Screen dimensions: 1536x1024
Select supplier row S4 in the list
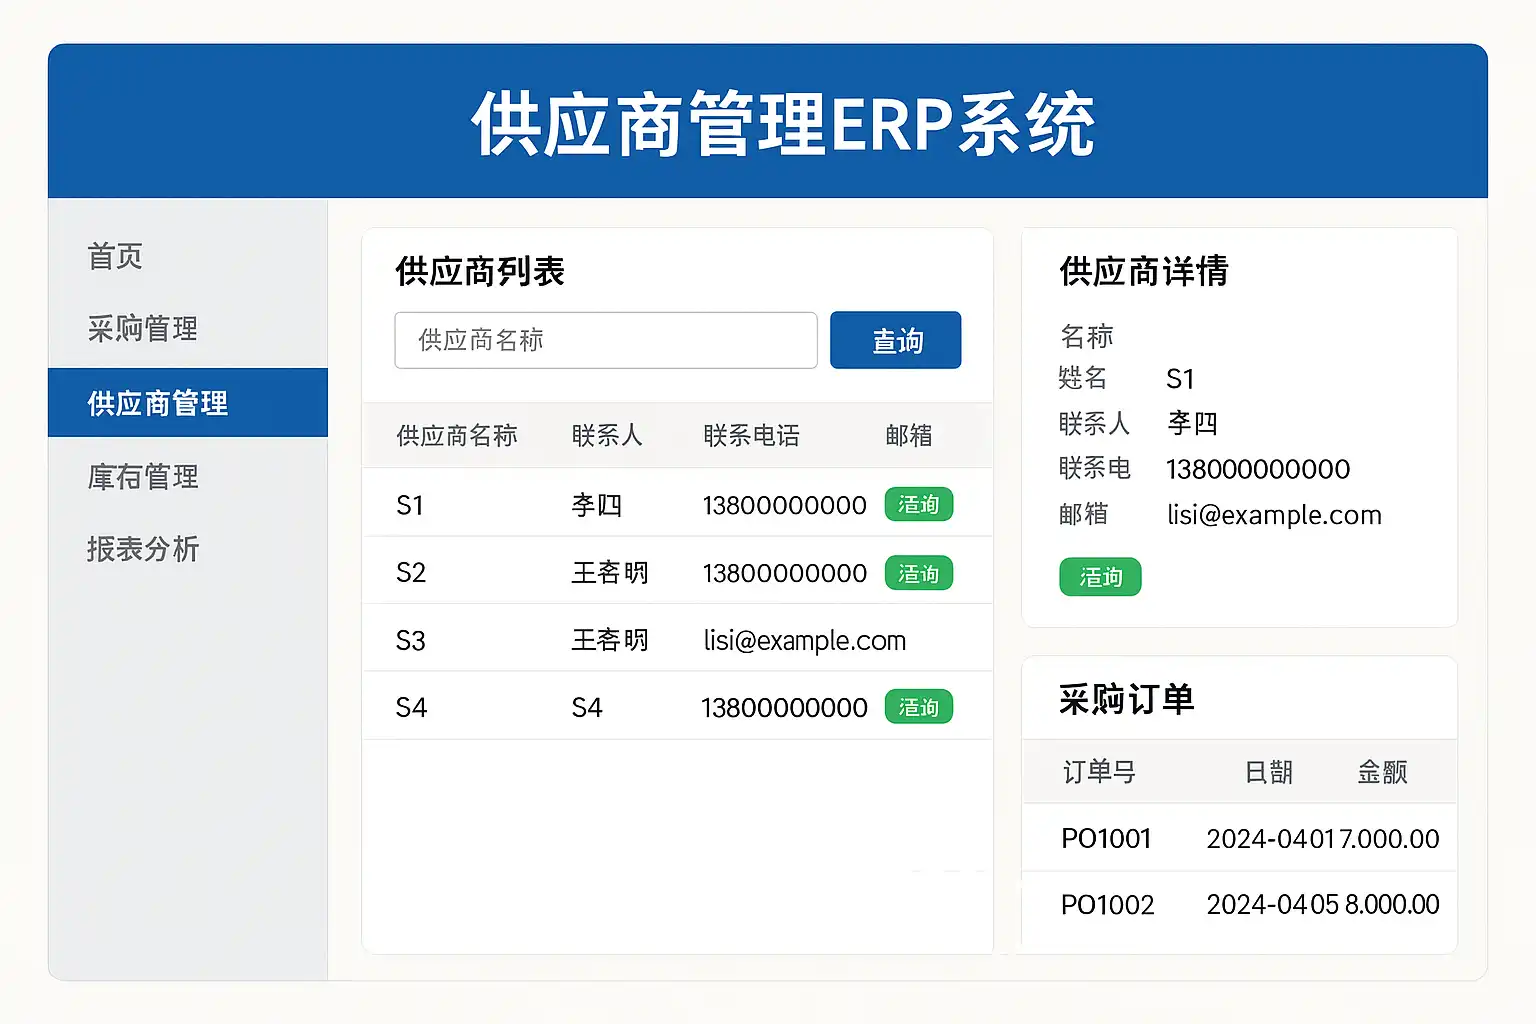pos(411,708)
